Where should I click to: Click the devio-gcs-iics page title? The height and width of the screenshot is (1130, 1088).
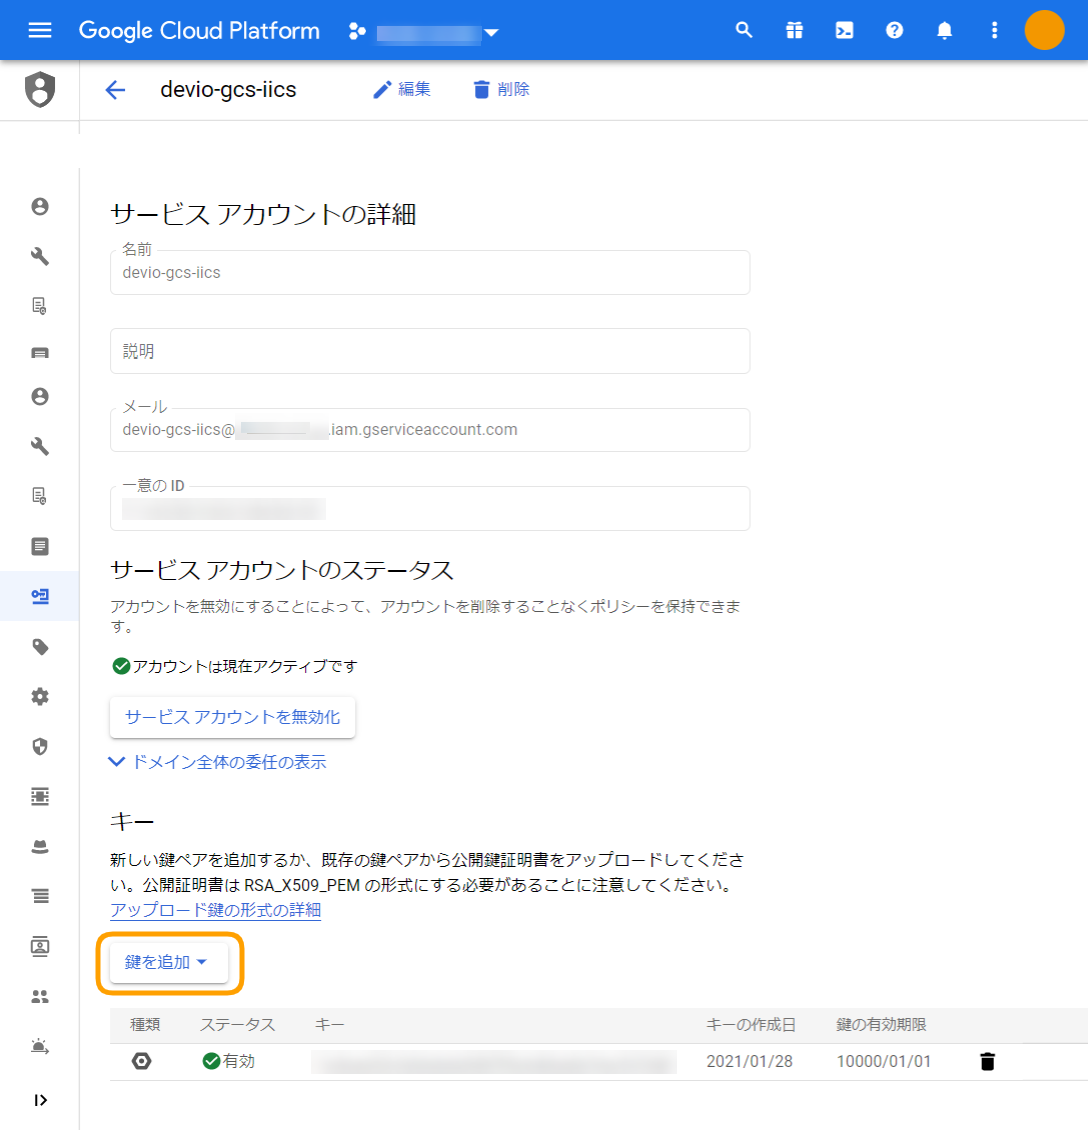(228, 89)
